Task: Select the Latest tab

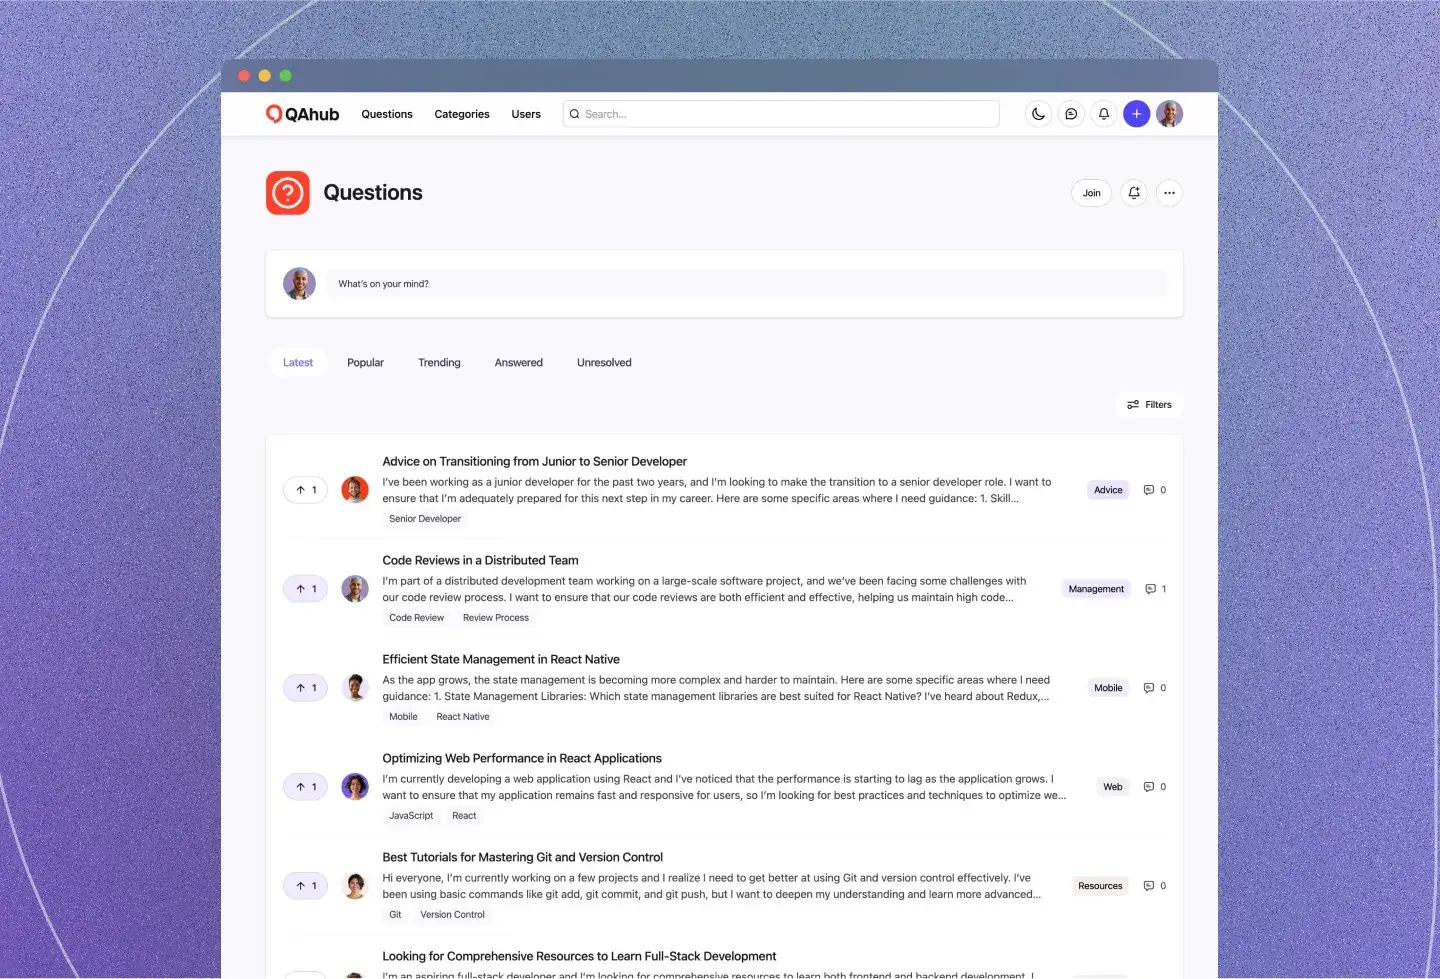Action: click(x=298, y=363)
